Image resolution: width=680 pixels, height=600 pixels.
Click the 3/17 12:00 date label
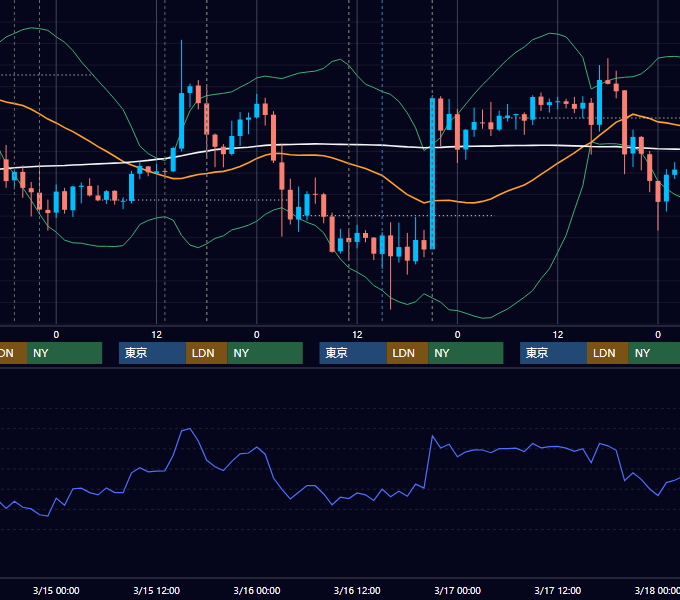(558, 590)
